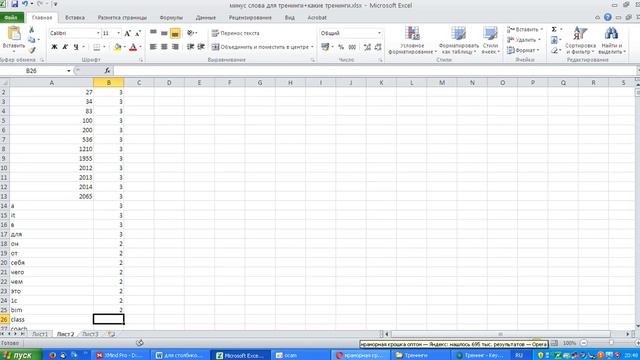The width and height of the screenshot is (640, 360).
Task: Open Delete cells (Удалить) dropdown
Action: 524,40
